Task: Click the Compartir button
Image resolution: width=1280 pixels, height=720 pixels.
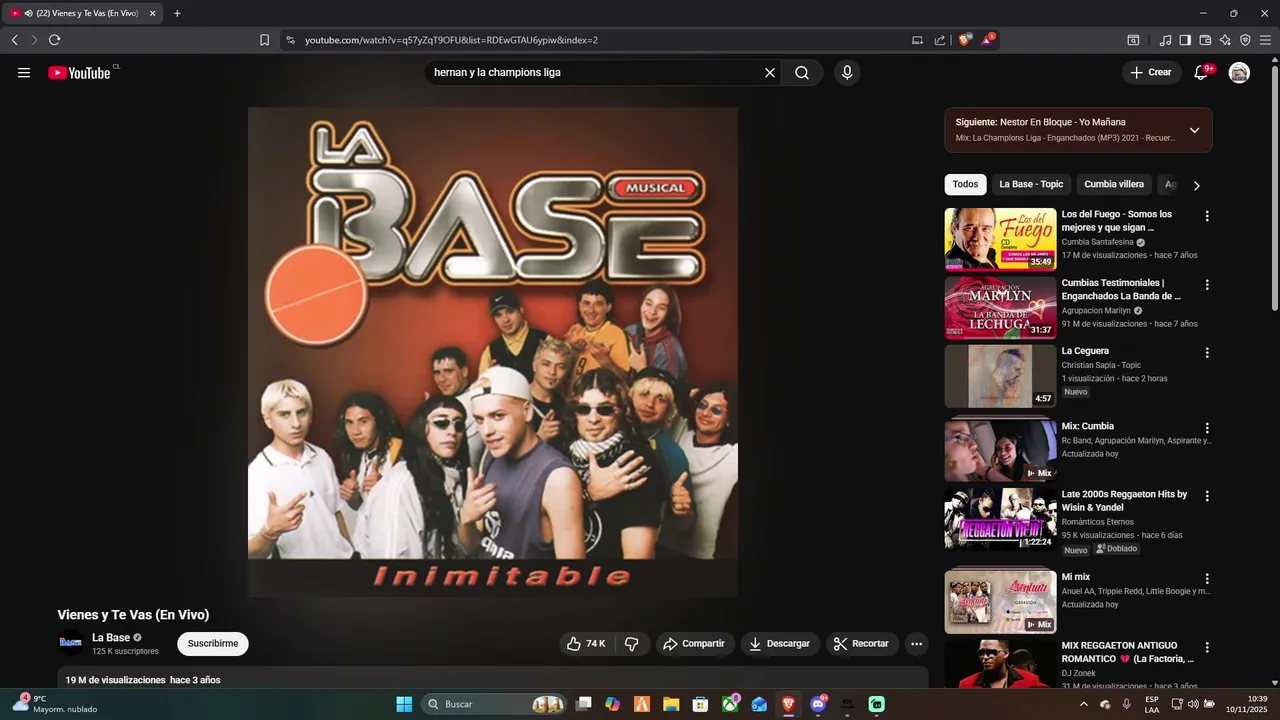Action: tap(695, 644)
